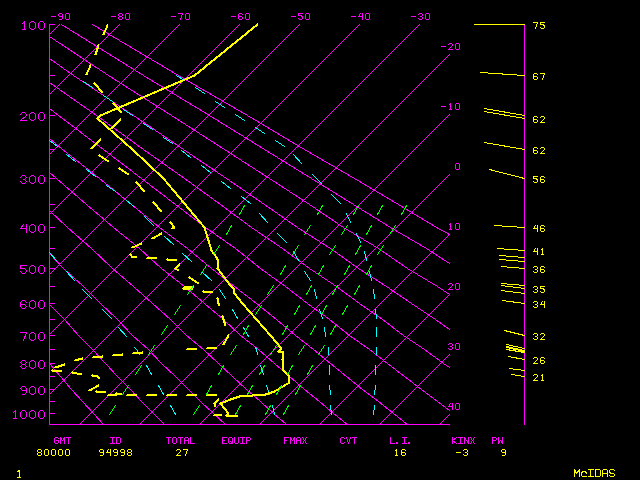This screenshot has width=640, height=480.
Task: Select the L.I. header label
Action: 400,440
